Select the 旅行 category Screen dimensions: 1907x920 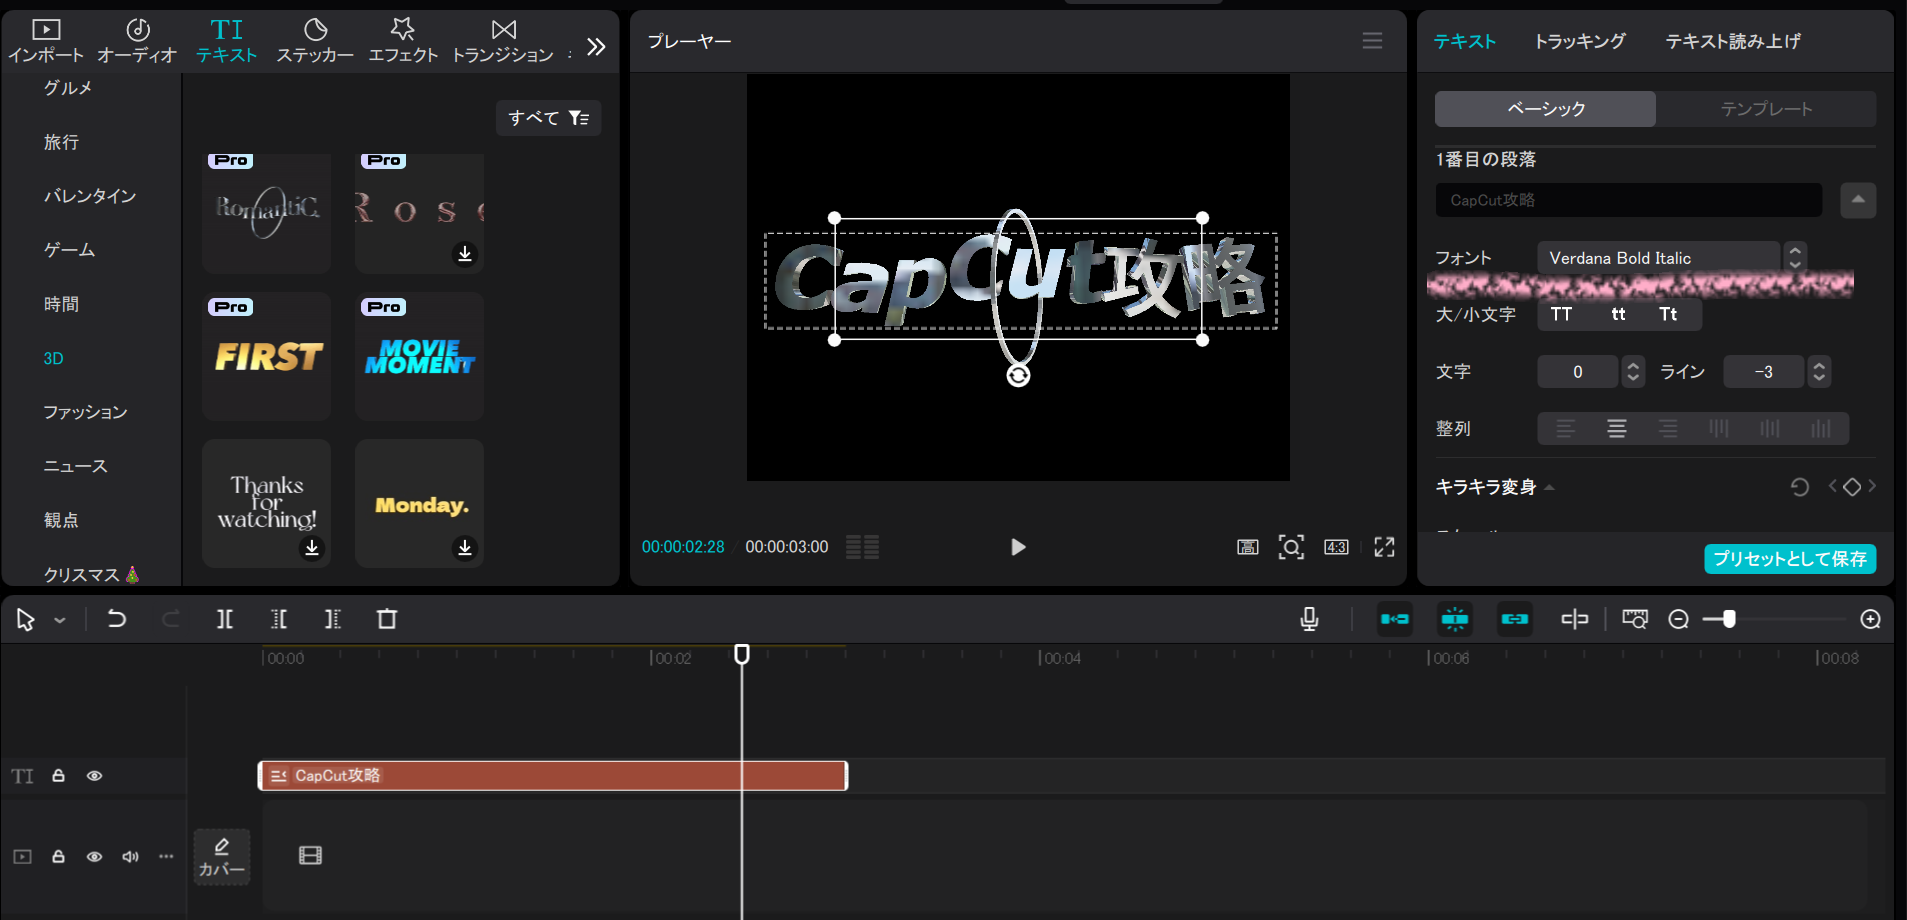[x=61, y=142]
